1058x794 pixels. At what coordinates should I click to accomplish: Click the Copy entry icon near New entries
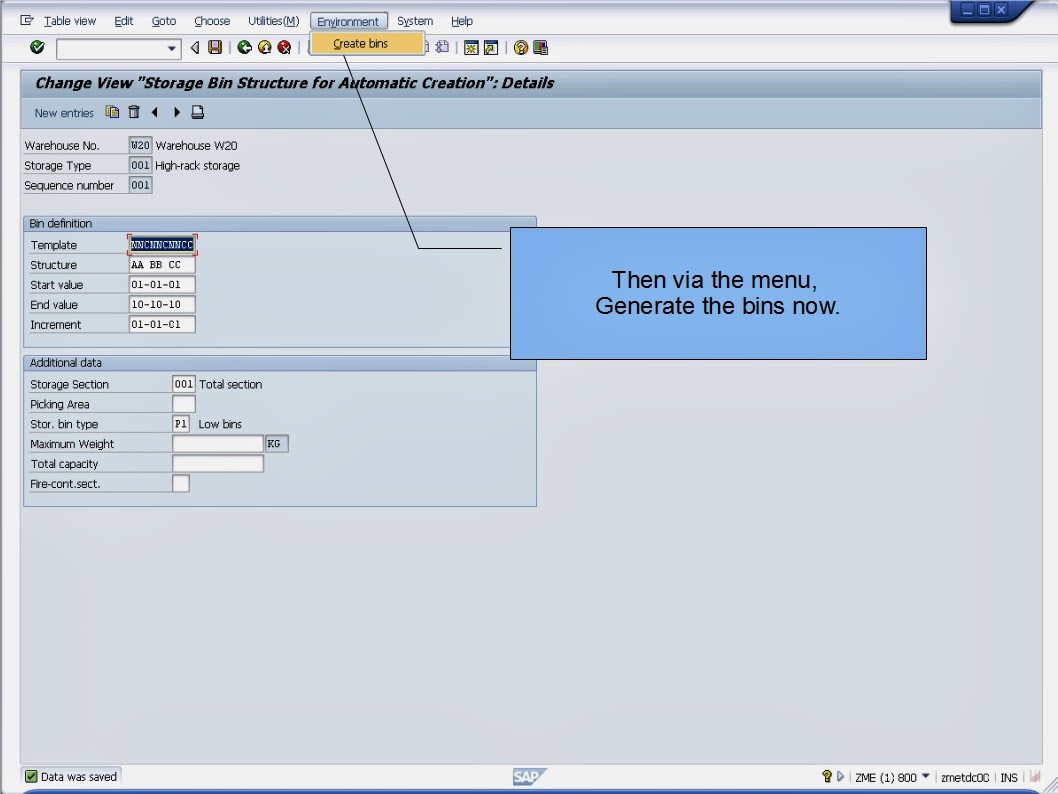pyautogui.click(x=112, y=112)
